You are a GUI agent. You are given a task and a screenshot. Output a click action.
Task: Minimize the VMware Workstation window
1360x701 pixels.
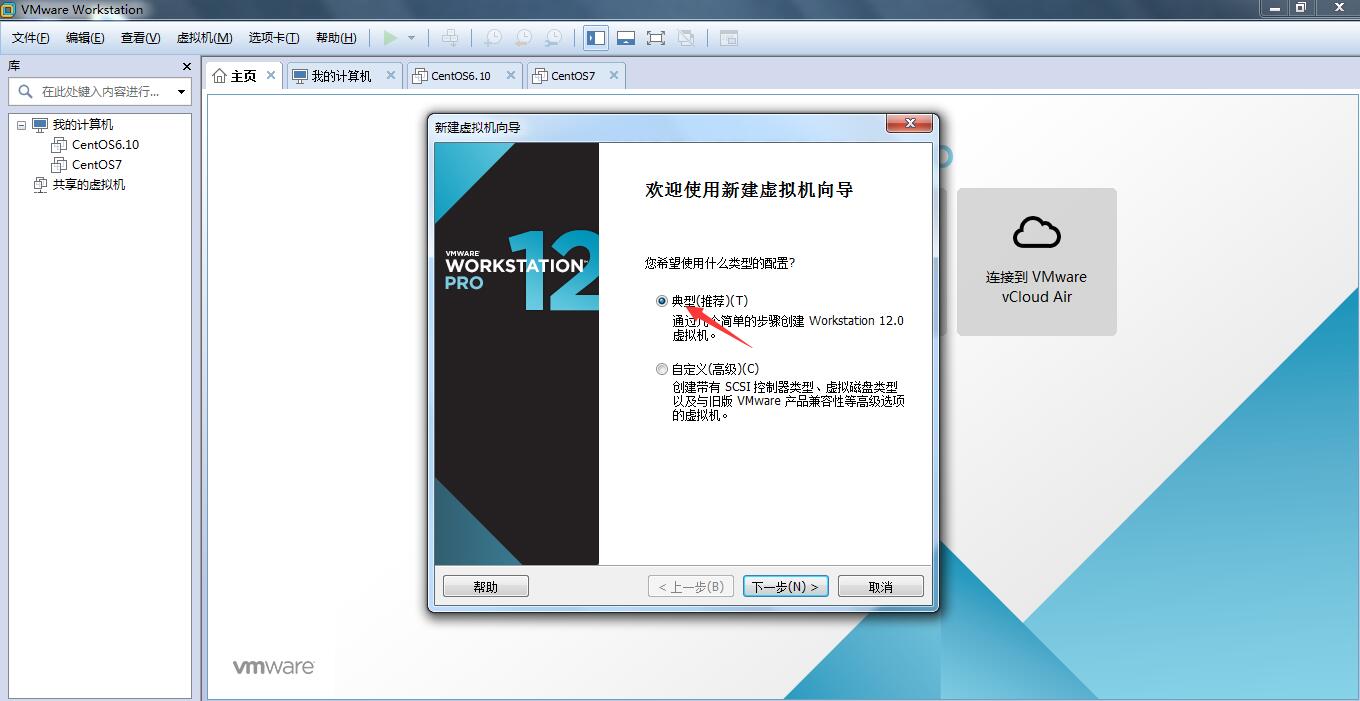coord(1272,8)
